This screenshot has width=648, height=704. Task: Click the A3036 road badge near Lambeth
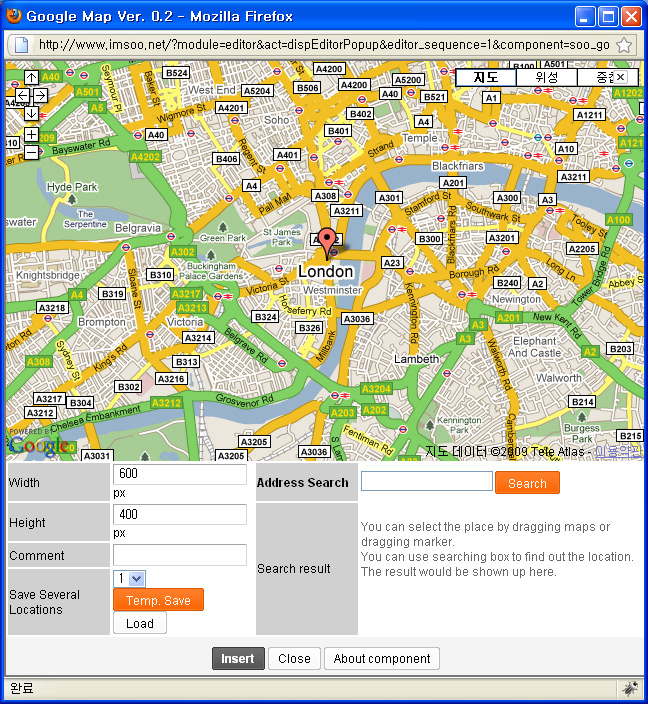point(357,319)
